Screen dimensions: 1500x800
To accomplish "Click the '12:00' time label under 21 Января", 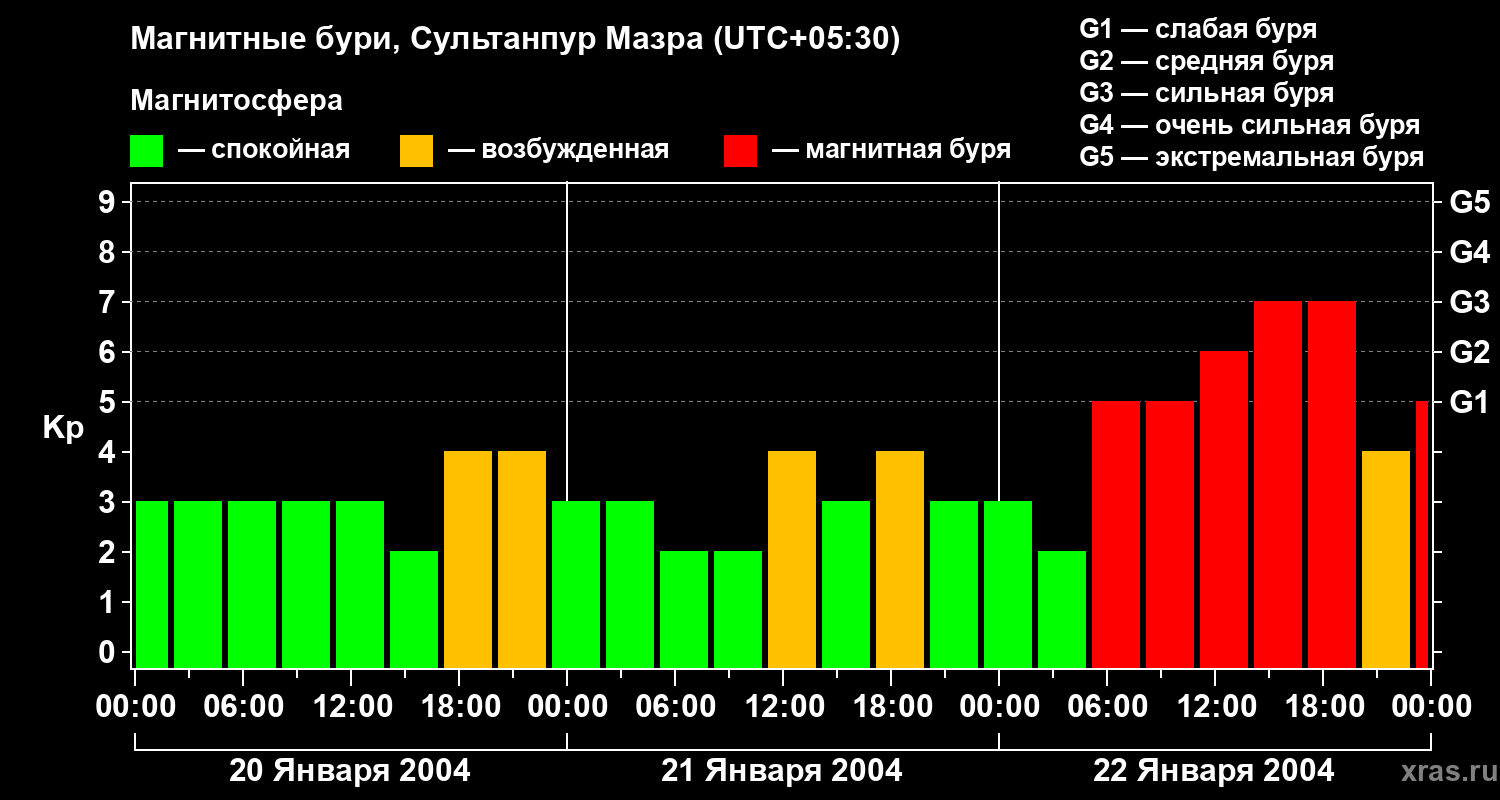I will [x=783, y=707].
